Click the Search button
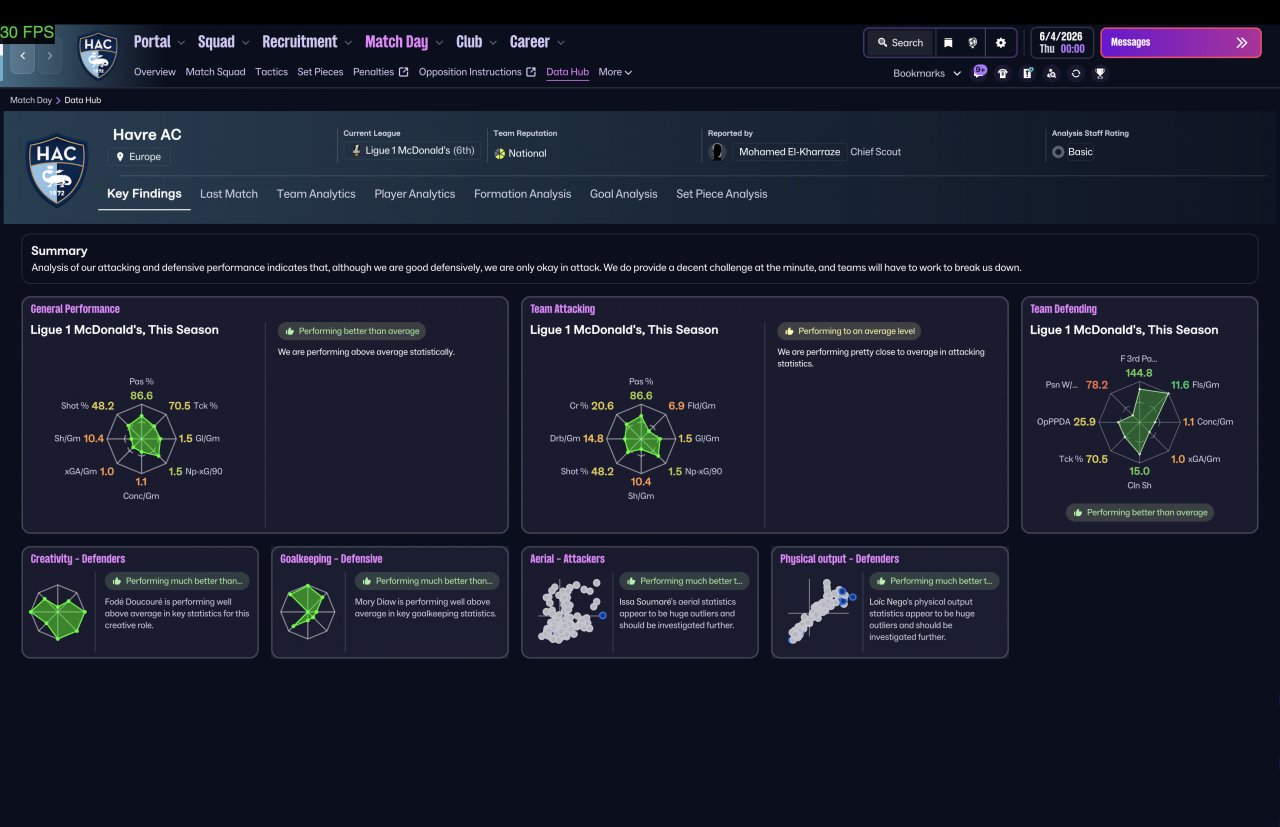Viewport: 1280px width, 827px height. (900, 43)
